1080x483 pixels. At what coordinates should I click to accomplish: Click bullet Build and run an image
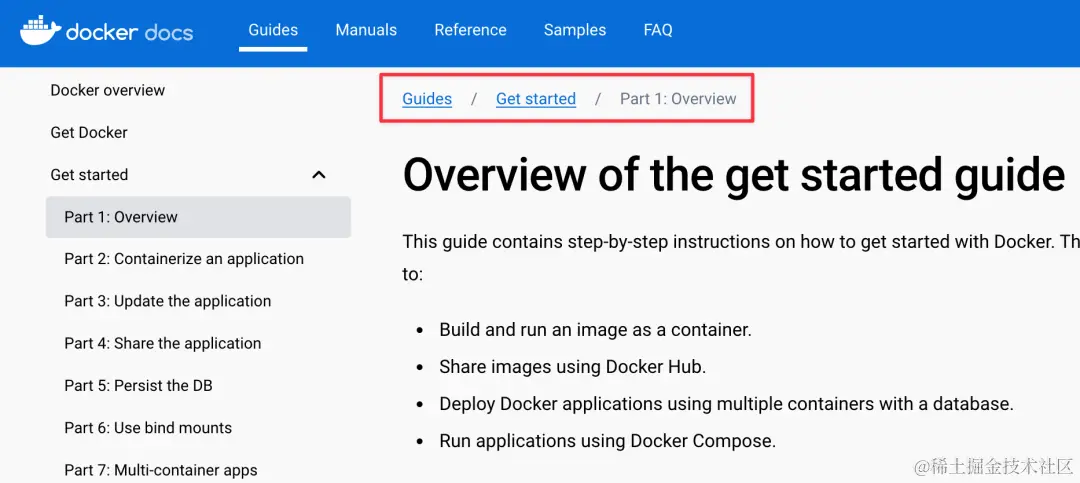(x=595, y=329)
